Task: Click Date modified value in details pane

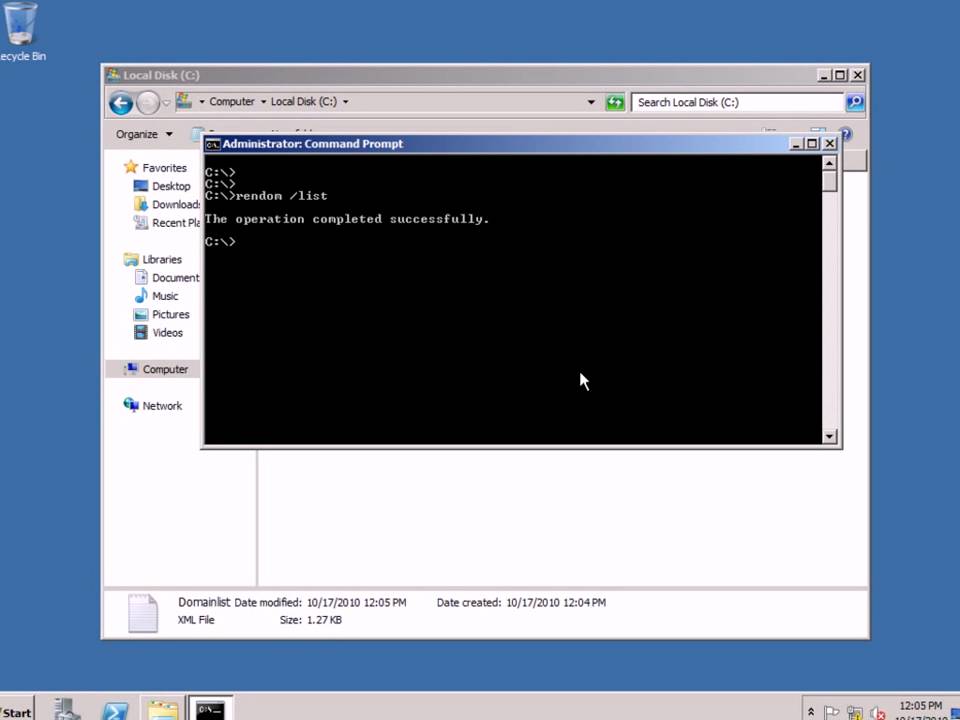Action: (356, 603)
